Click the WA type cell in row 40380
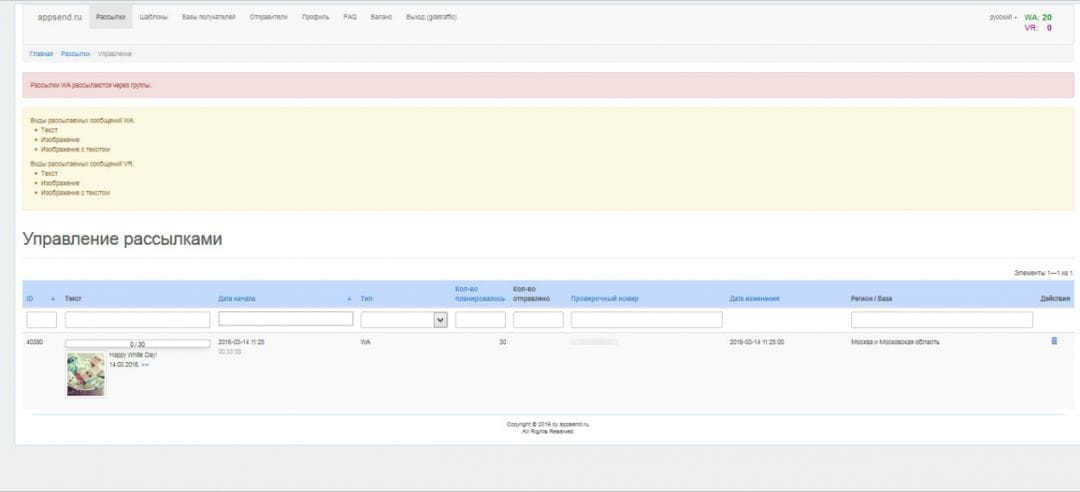The image size is (1080, 492). (x=365, y=342)
